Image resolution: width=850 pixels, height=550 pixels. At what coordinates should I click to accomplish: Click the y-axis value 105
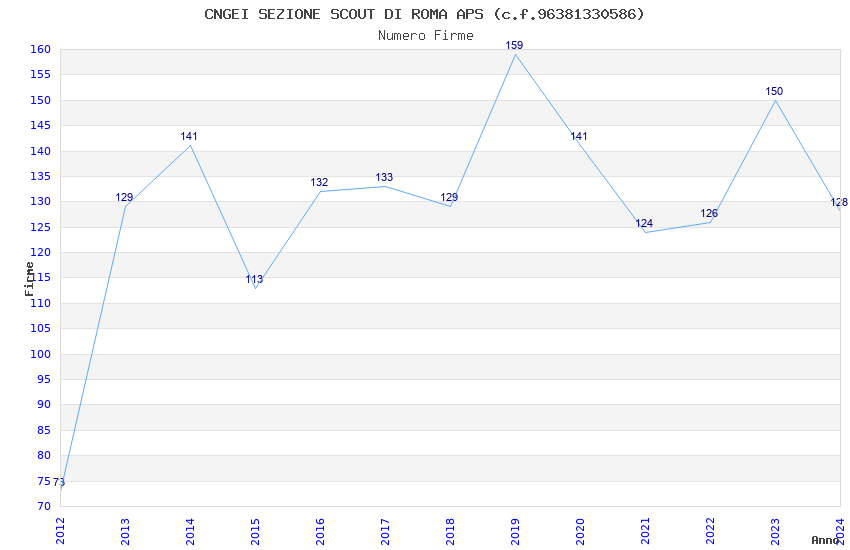[x=41, y=329]
